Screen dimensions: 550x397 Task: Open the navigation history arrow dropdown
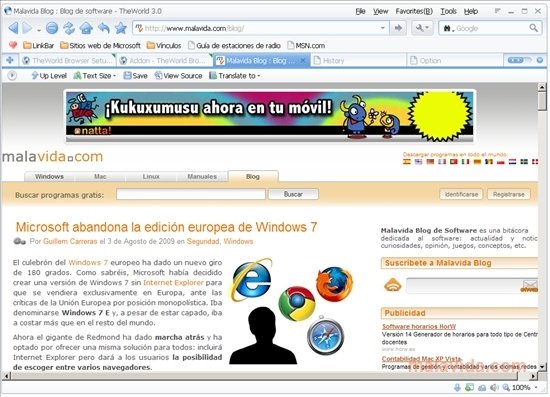(x=39, y=30)
